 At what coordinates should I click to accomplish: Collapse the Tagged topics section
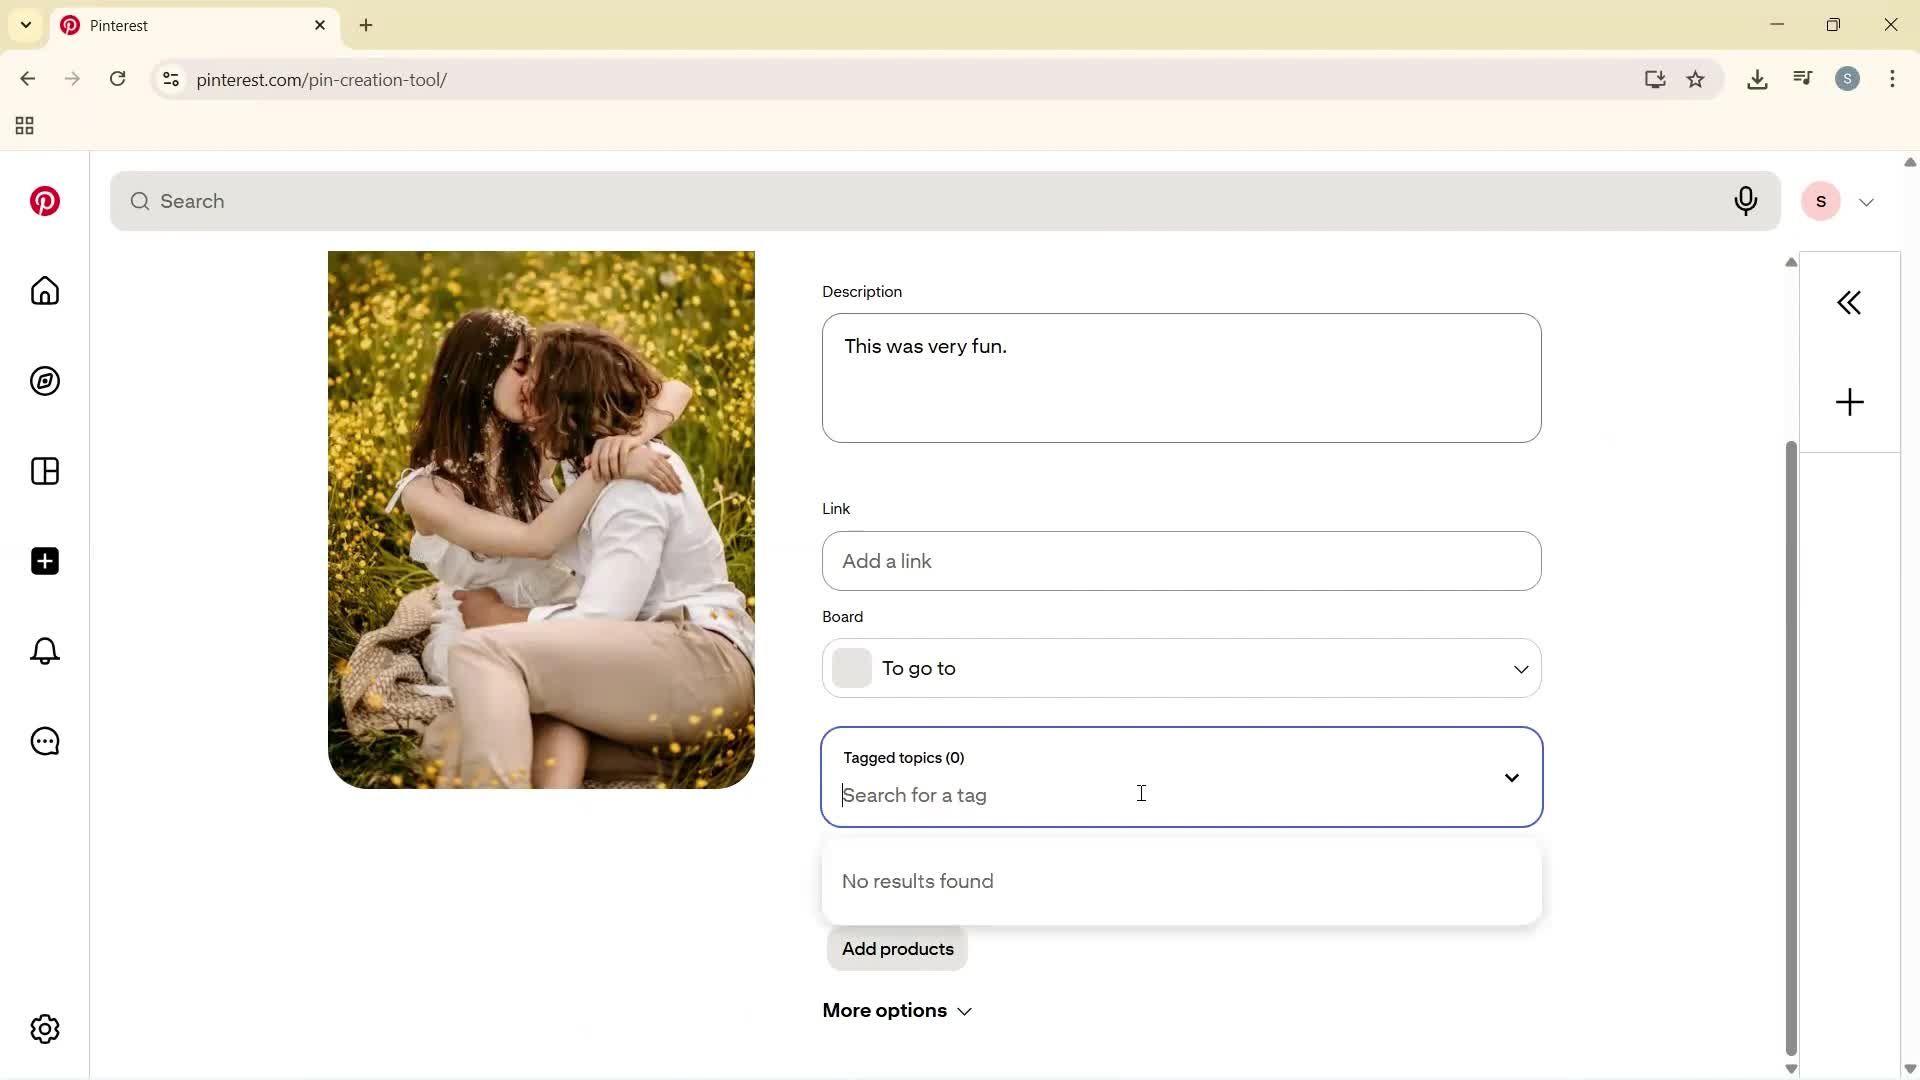1511,777
